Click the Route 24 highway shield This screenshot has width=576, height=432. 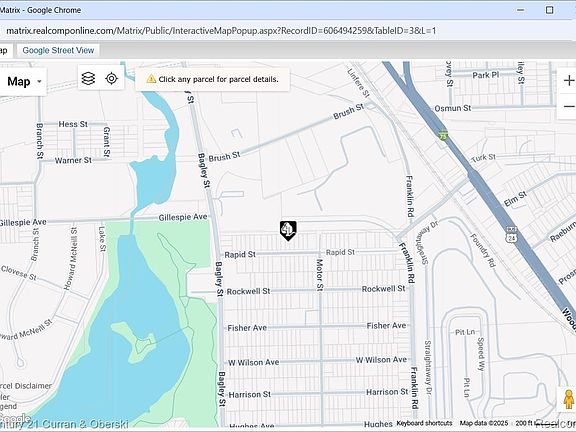[512, 234]
